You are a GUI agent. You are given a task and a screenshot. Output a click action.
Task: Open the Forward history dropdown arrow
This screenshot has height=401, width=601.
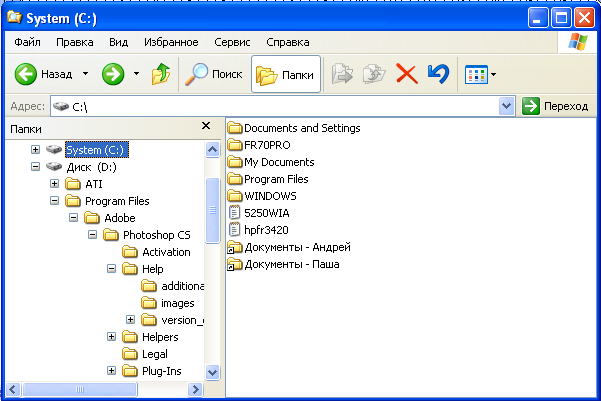click(136, 74)
